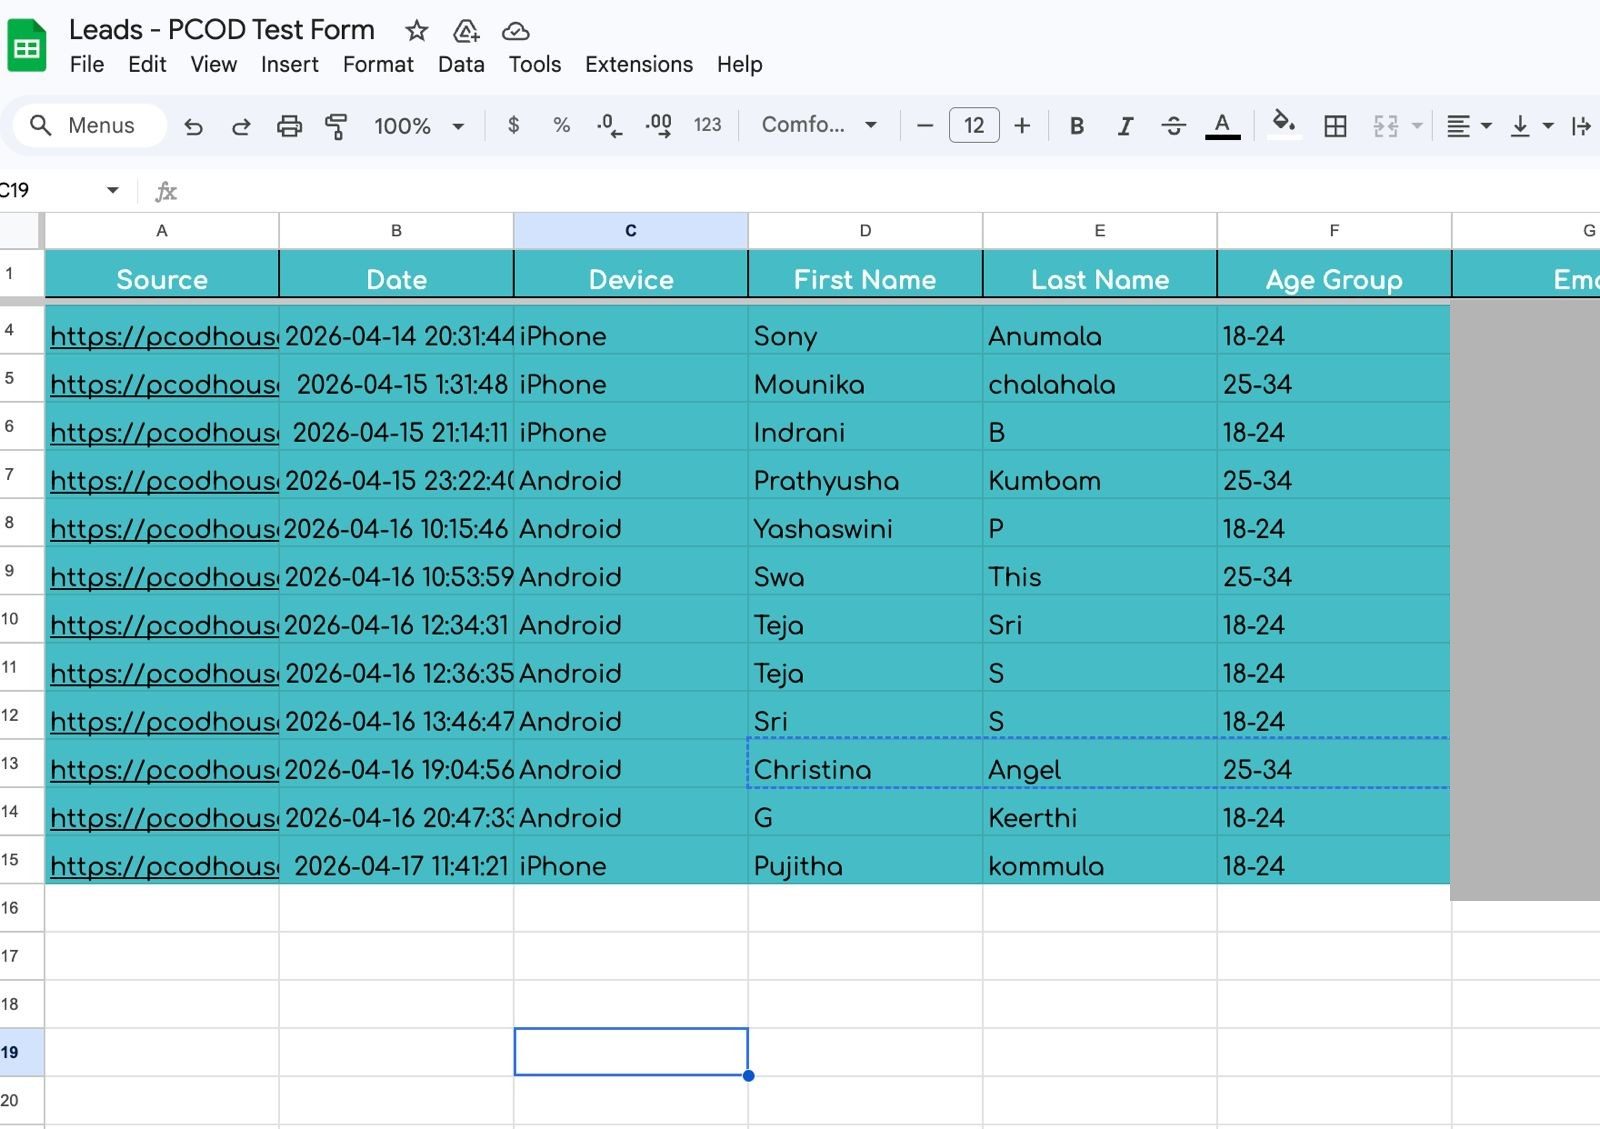
Task: Open the name box dropdown arrow
Action: click(x=113, y=190)
